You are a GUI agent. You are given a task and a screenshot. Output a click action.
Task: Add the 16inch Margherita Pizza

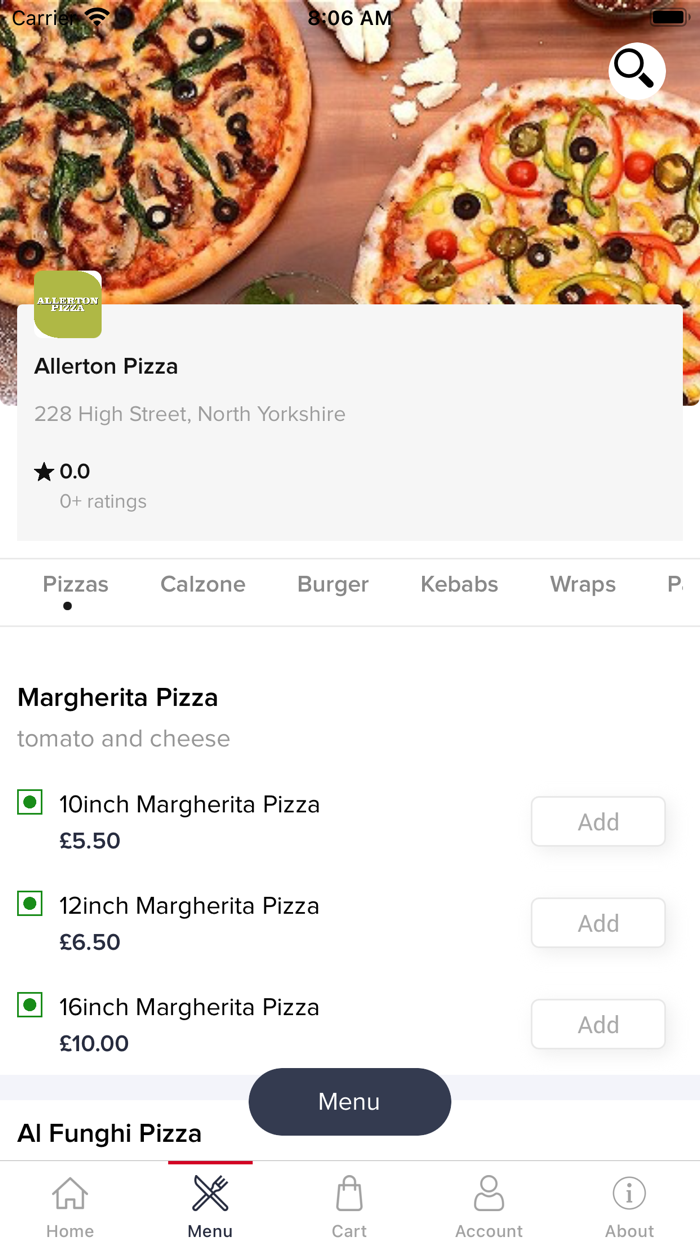click(x=597, y=1024)
